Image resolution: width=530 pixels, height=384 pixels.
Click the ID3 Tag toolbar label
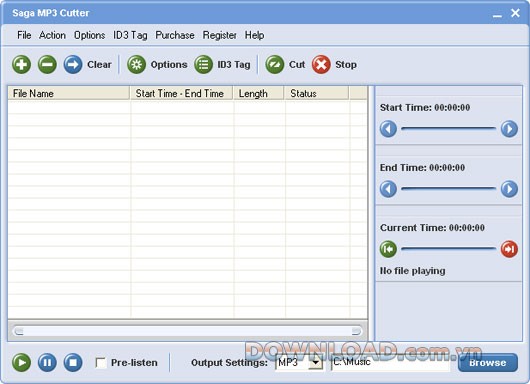[234, 64]
